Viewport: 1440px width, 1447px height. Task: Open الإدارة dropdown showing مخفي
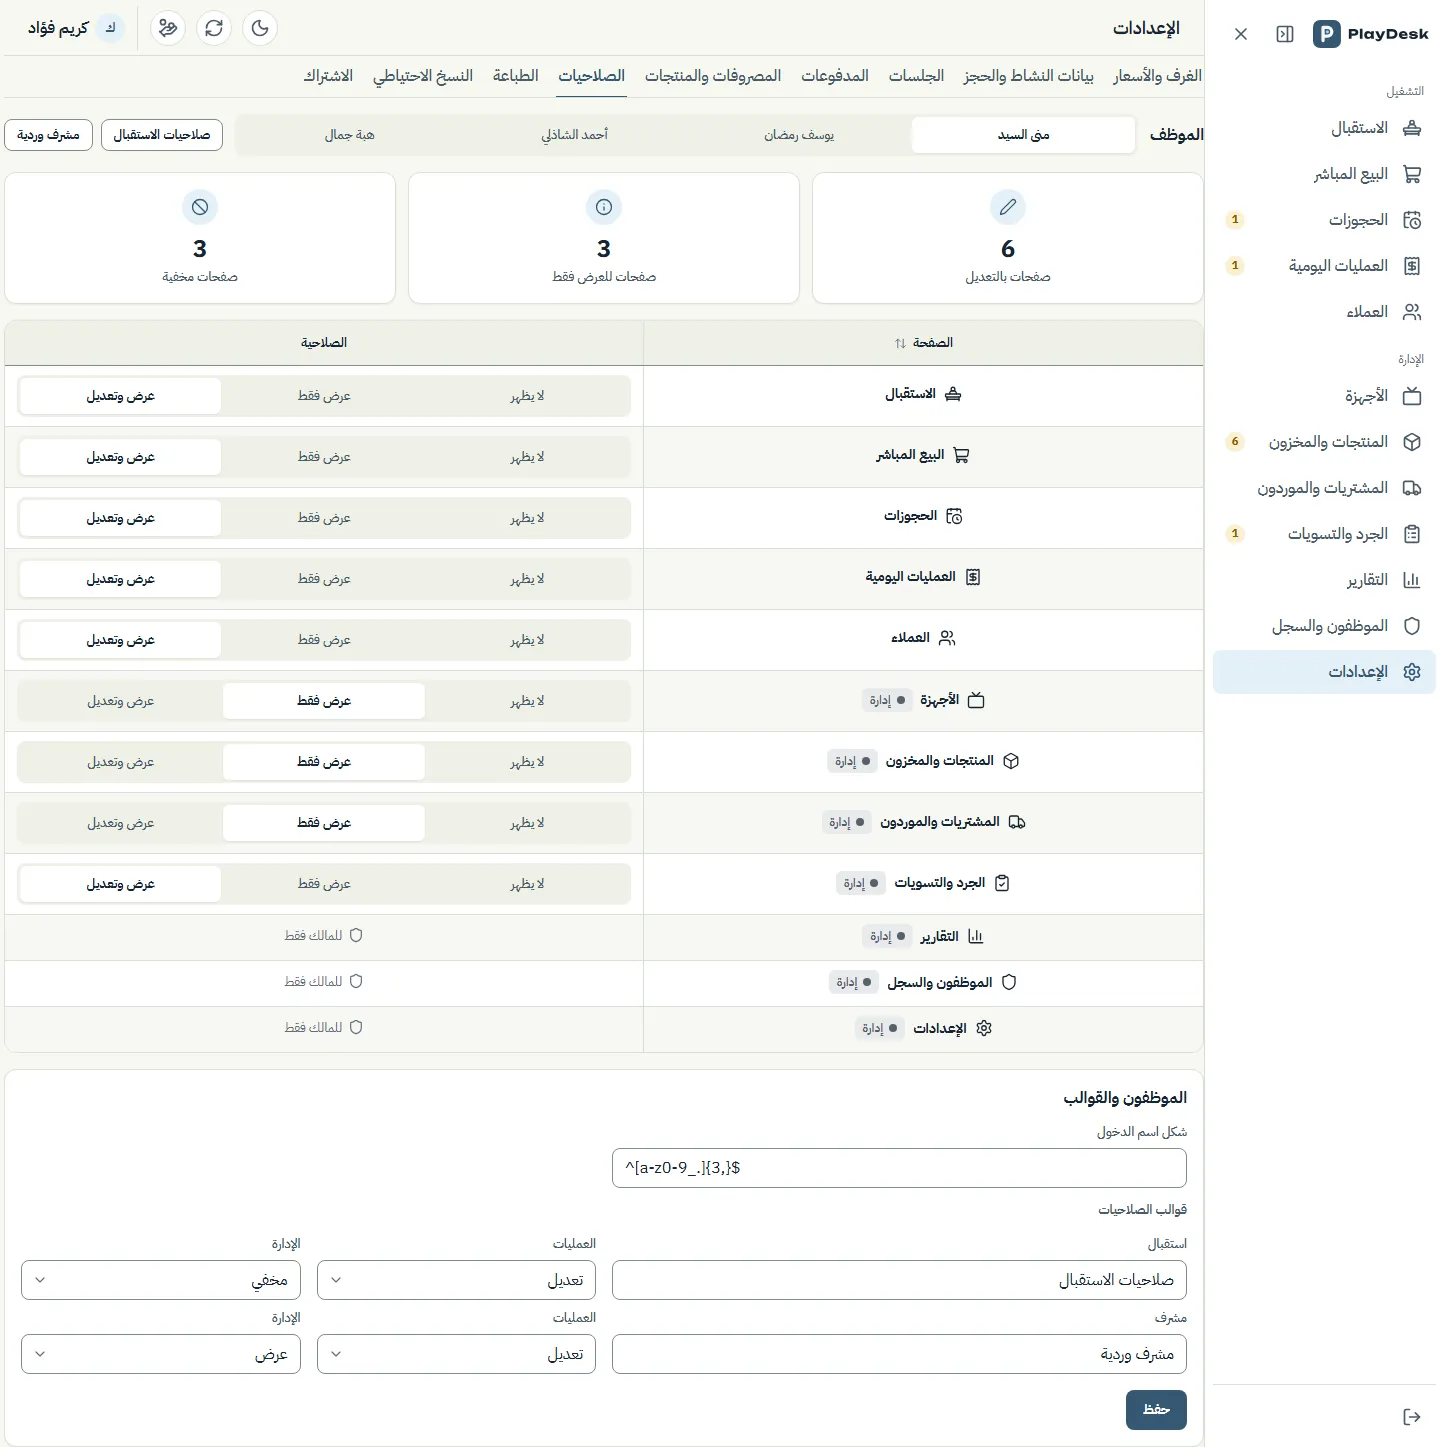click(x=161, y=1280)
